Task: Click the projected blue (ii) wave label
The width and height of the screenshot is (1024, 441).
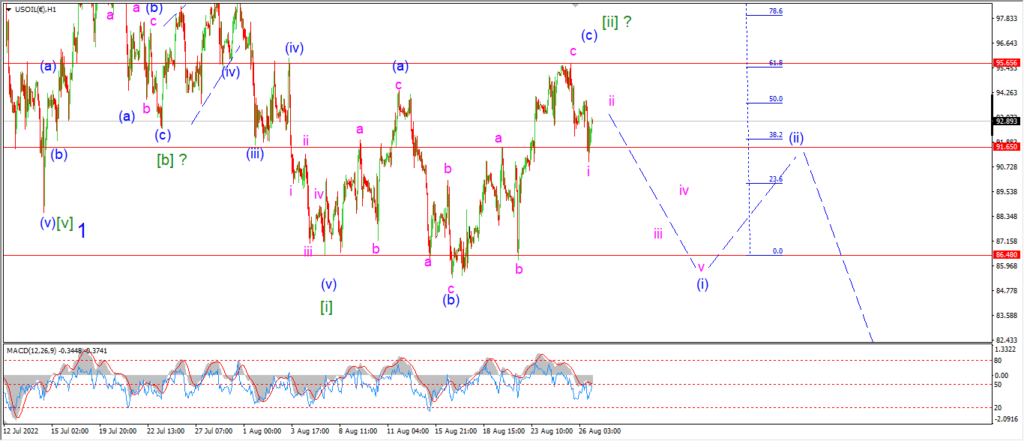Action: (795, 138)
